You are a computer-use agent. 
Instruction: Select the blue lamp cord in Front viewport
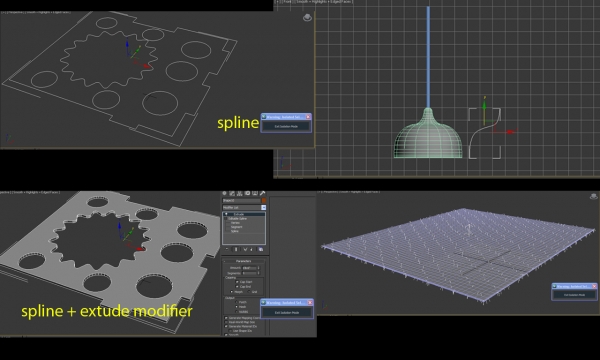coord(428,57)
